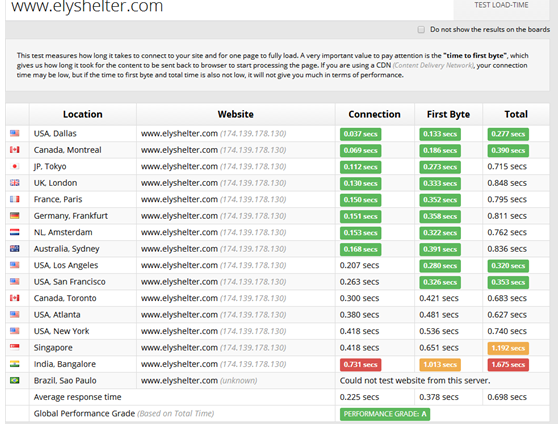559x424 pixels.
Task: Click the orange 1.013 secs first byte badge
Action: (440, 365)
